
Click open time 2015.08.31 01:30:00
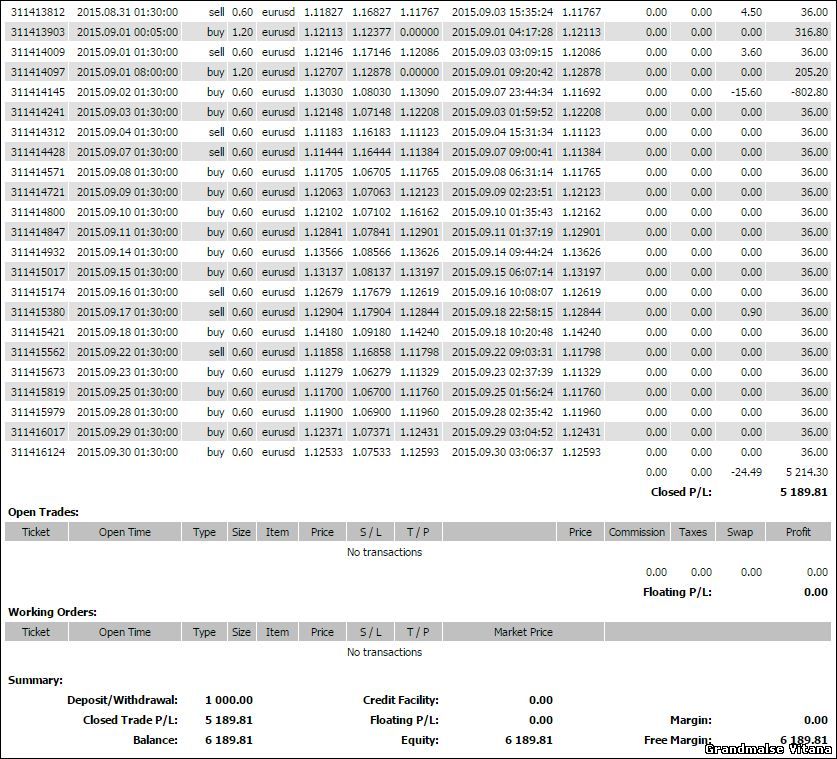(x=128, y=12)
